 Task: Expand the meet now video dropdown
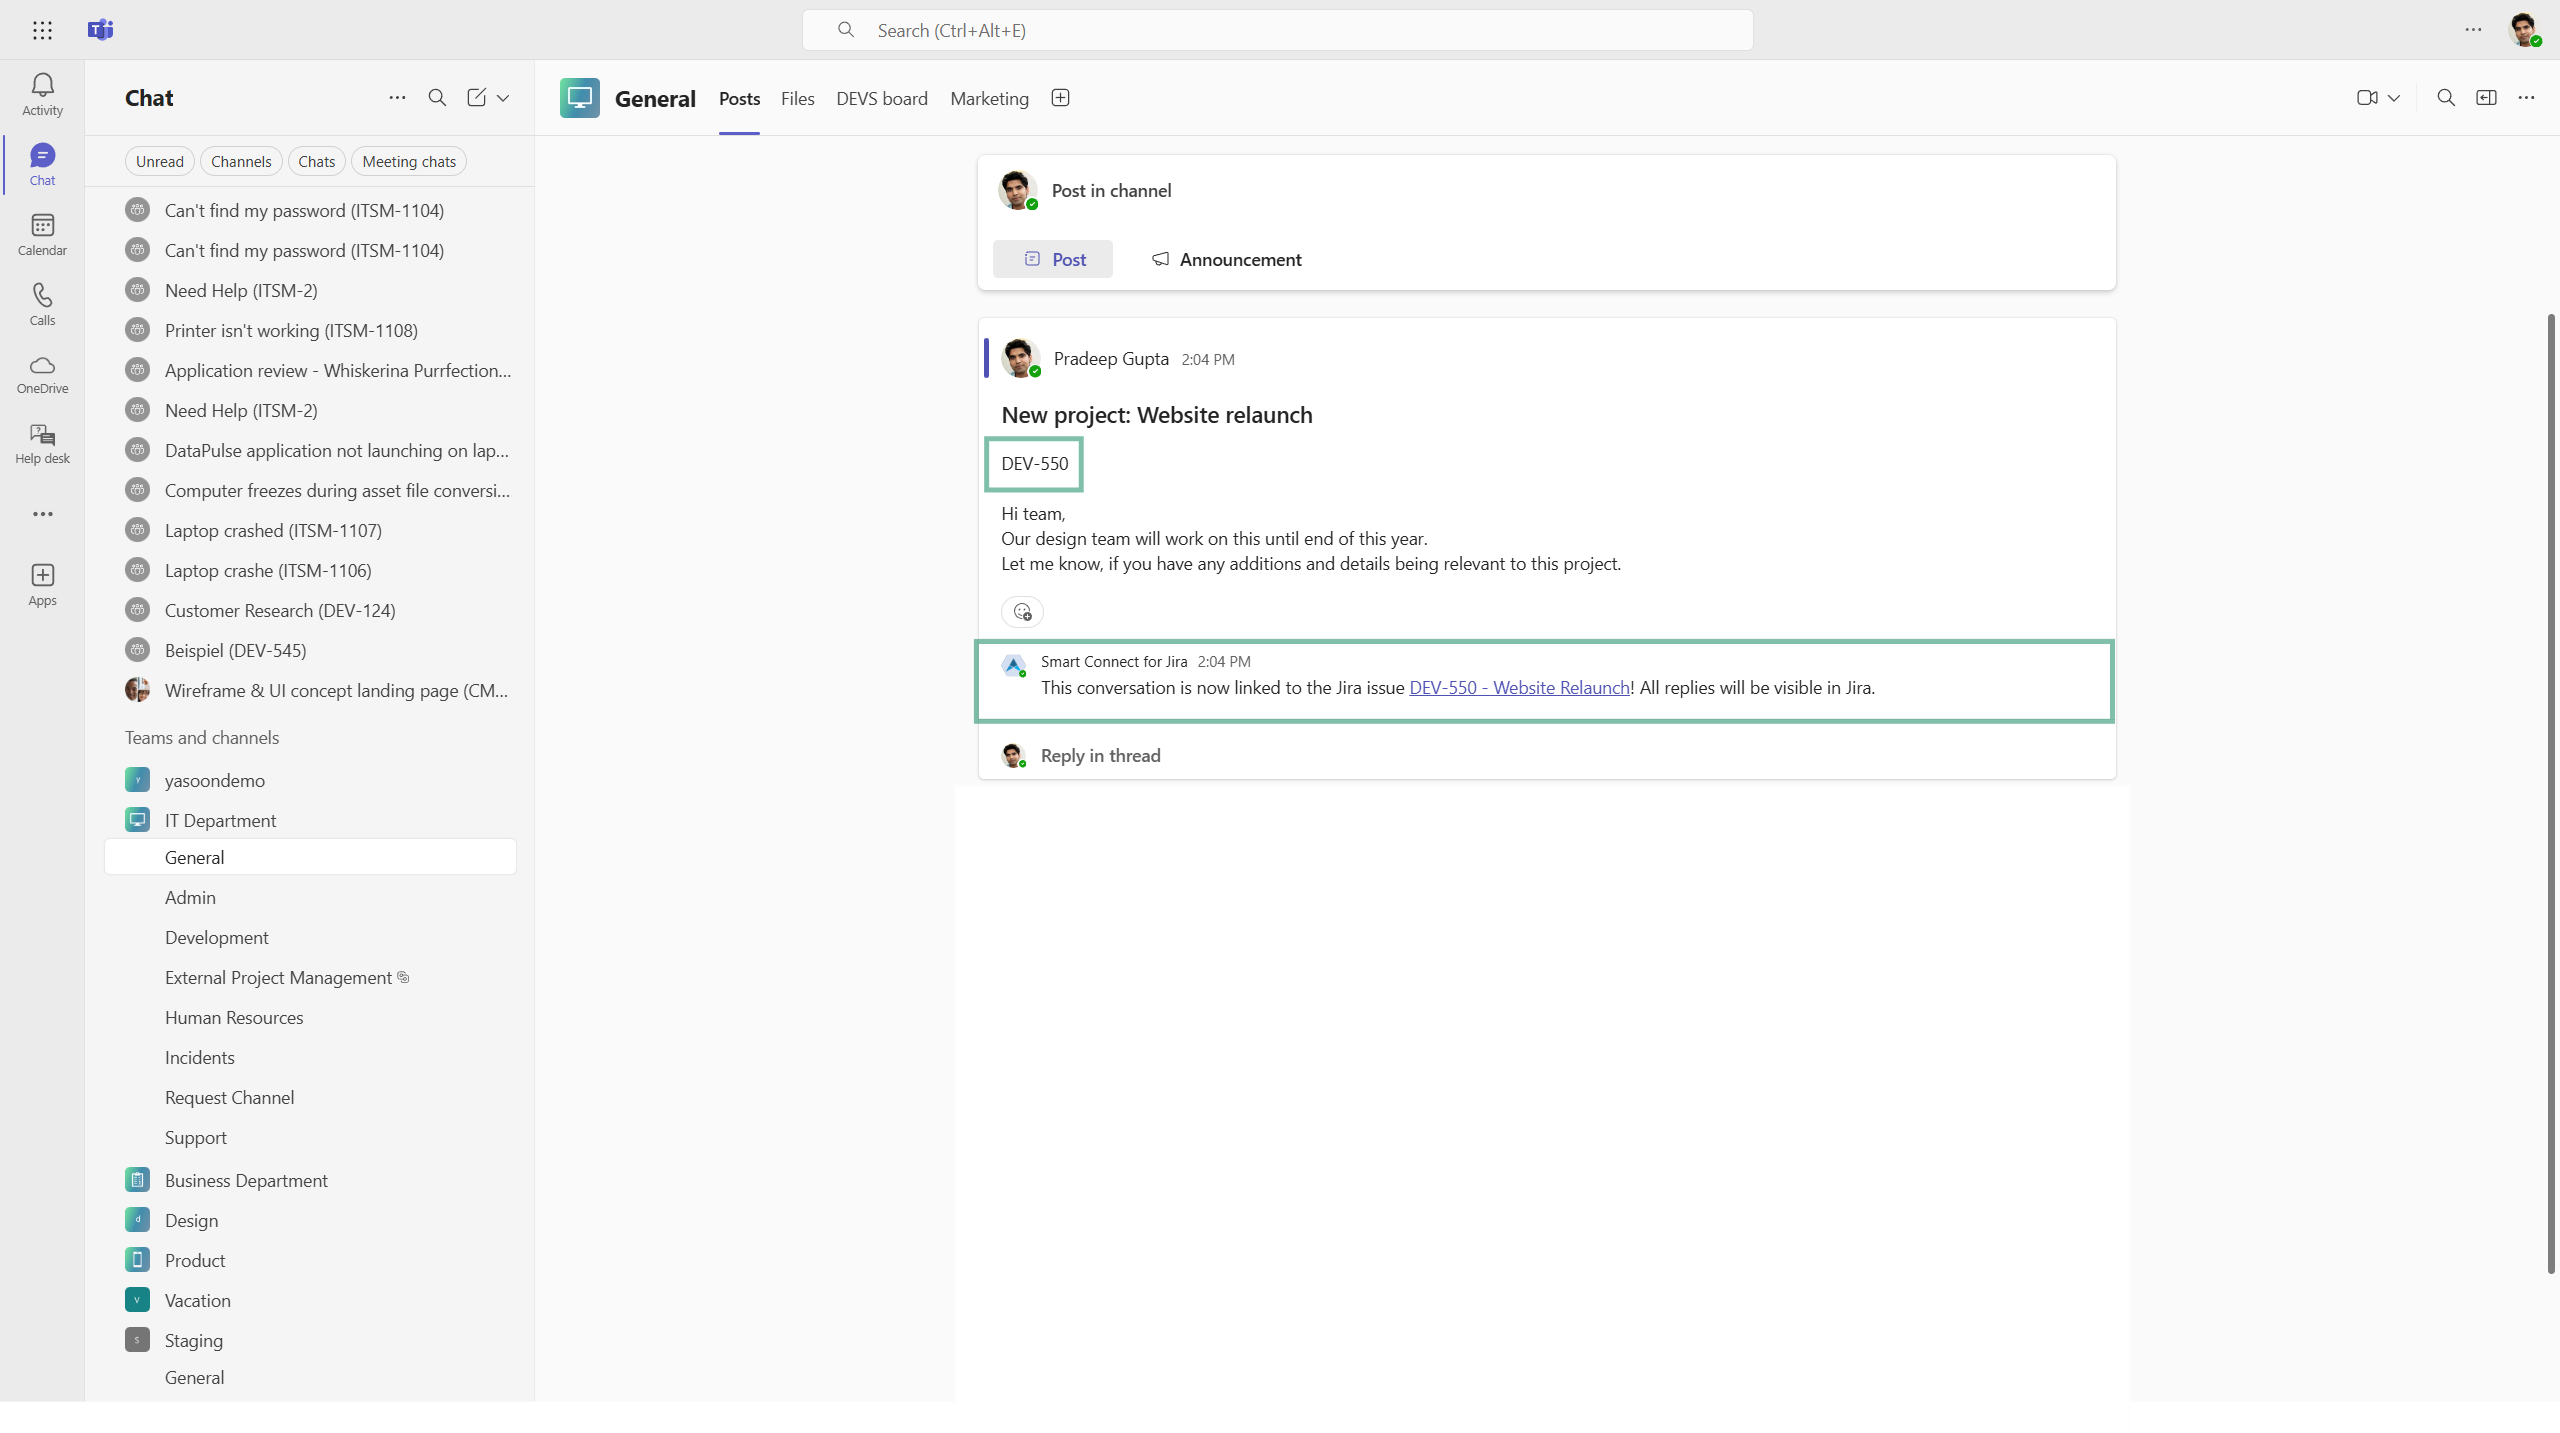click(2394, 98)
